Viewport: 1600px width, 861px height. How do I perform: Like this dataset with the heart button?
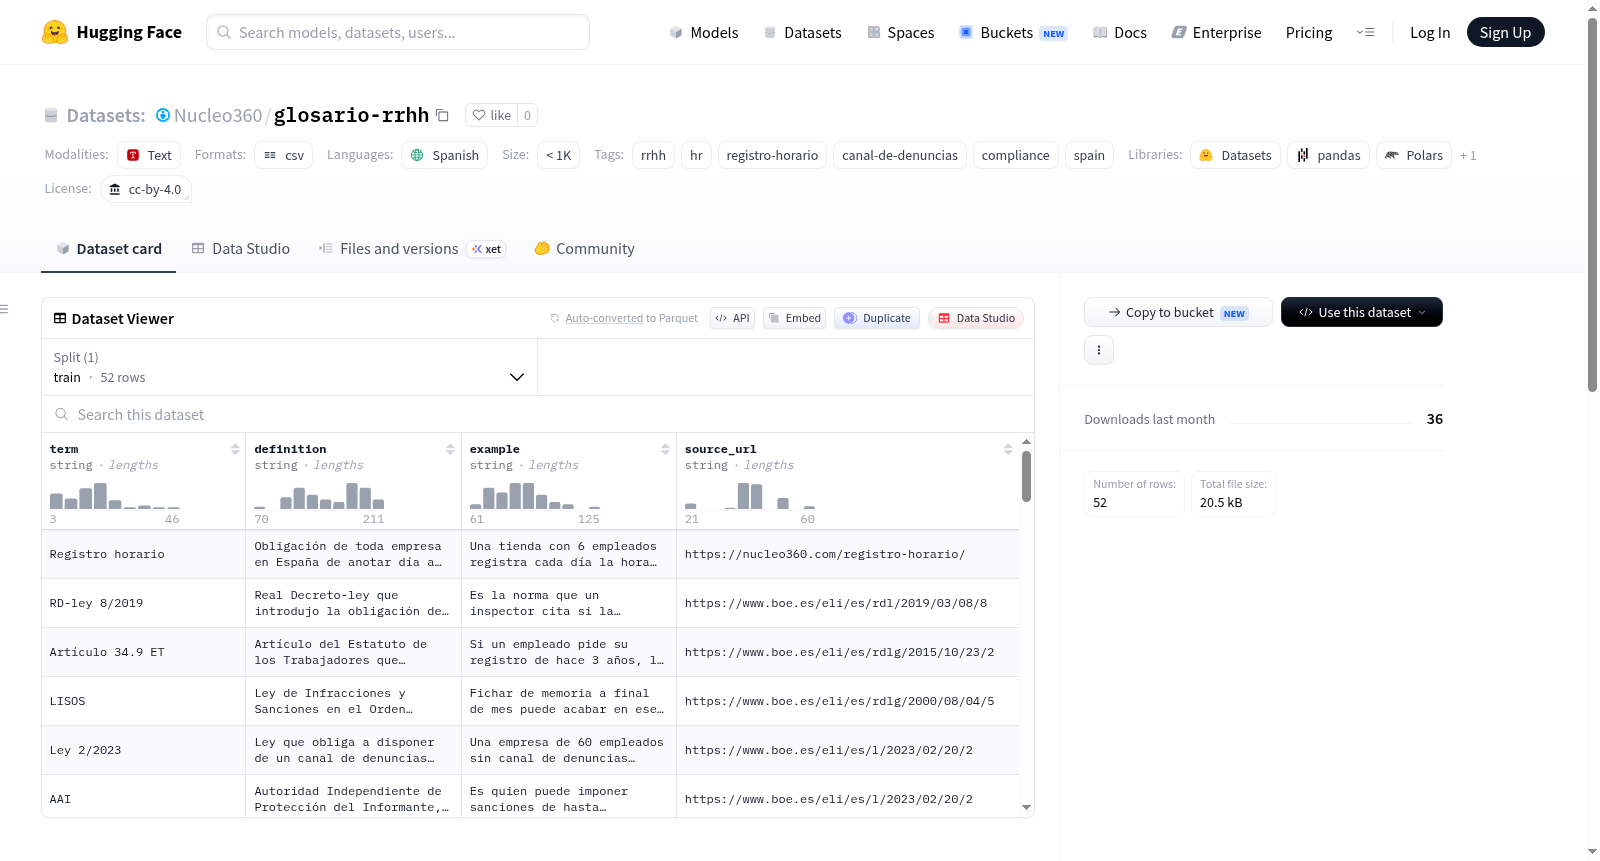coord(491,115)
